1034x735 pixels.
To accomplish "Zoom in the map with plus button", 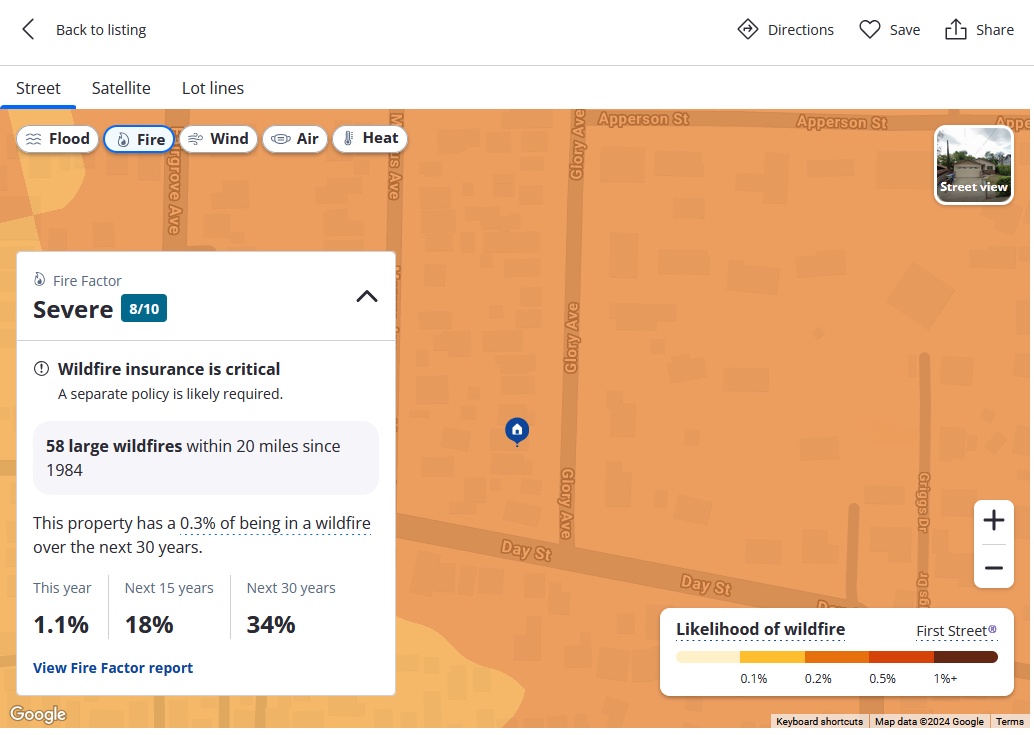I will point(994,520).
